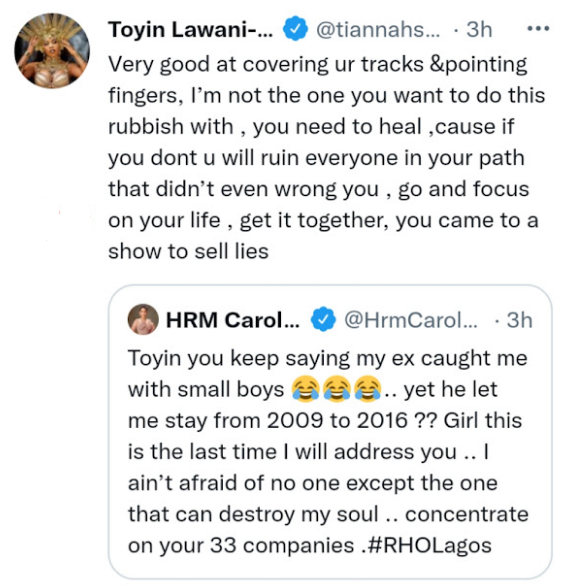Screen dimensions: 571x588
Task: Click the 'that can destroy my soul' line
Action: [x=328, y=514]
